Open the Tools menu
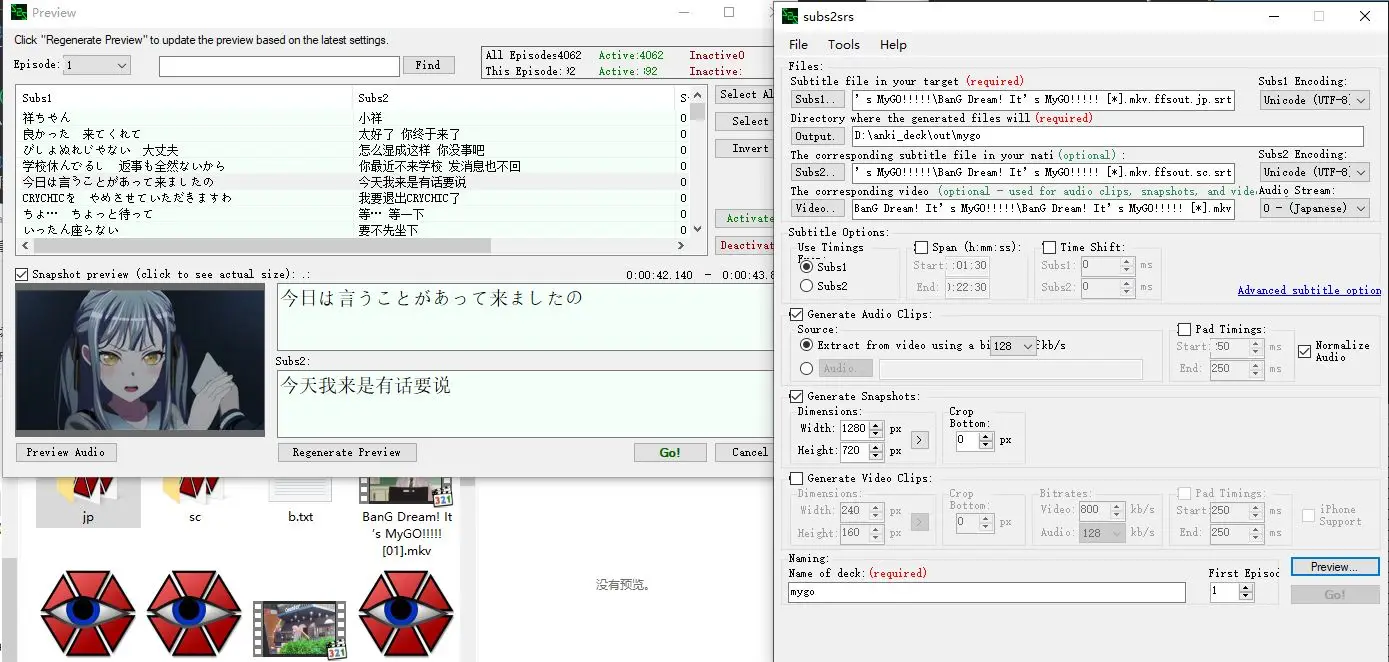Screen dimensions: 1389x662 [x=843, y=45]
